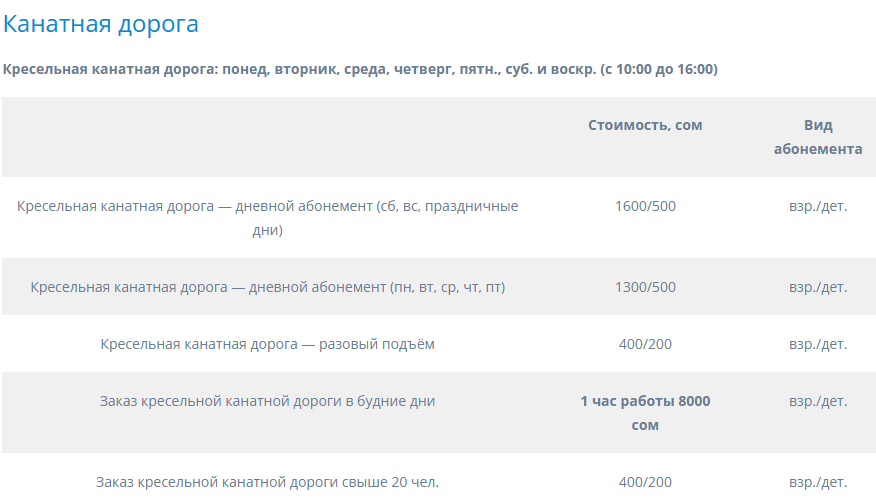This screenshot has width=876, height=500.
Task: Select the weekend and holiday day pass row description
Action: (x=268, y=218)
